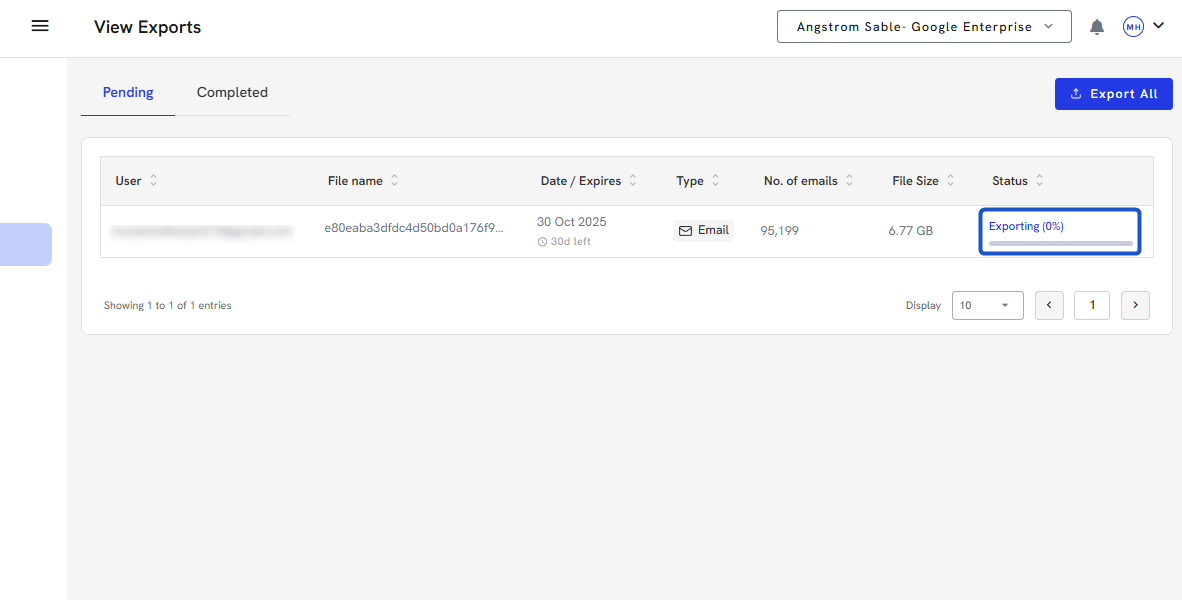Sort table by Status column

pyautogui.click(x=1039, y=181)
